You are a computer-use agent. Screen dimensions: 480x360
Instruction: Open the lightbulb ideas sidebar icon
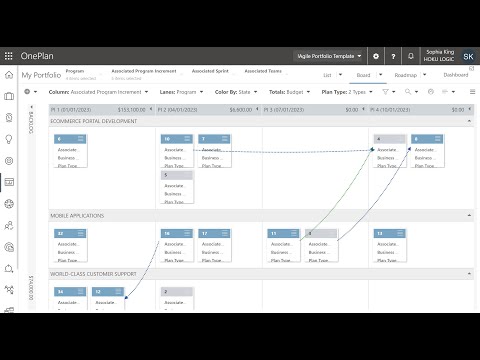point(9,139)
